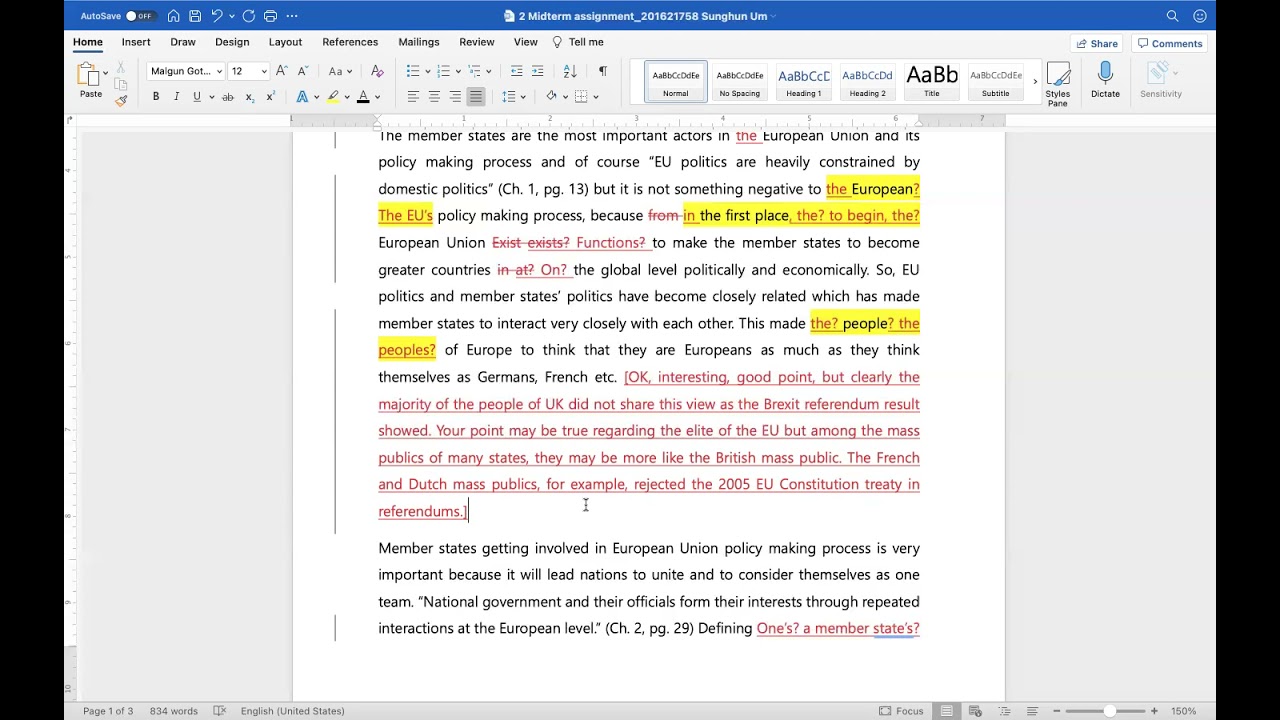Viewport: 1280px width, 720px height.
Task: Increase font size with larger A icon
Action: coord(282,71)
